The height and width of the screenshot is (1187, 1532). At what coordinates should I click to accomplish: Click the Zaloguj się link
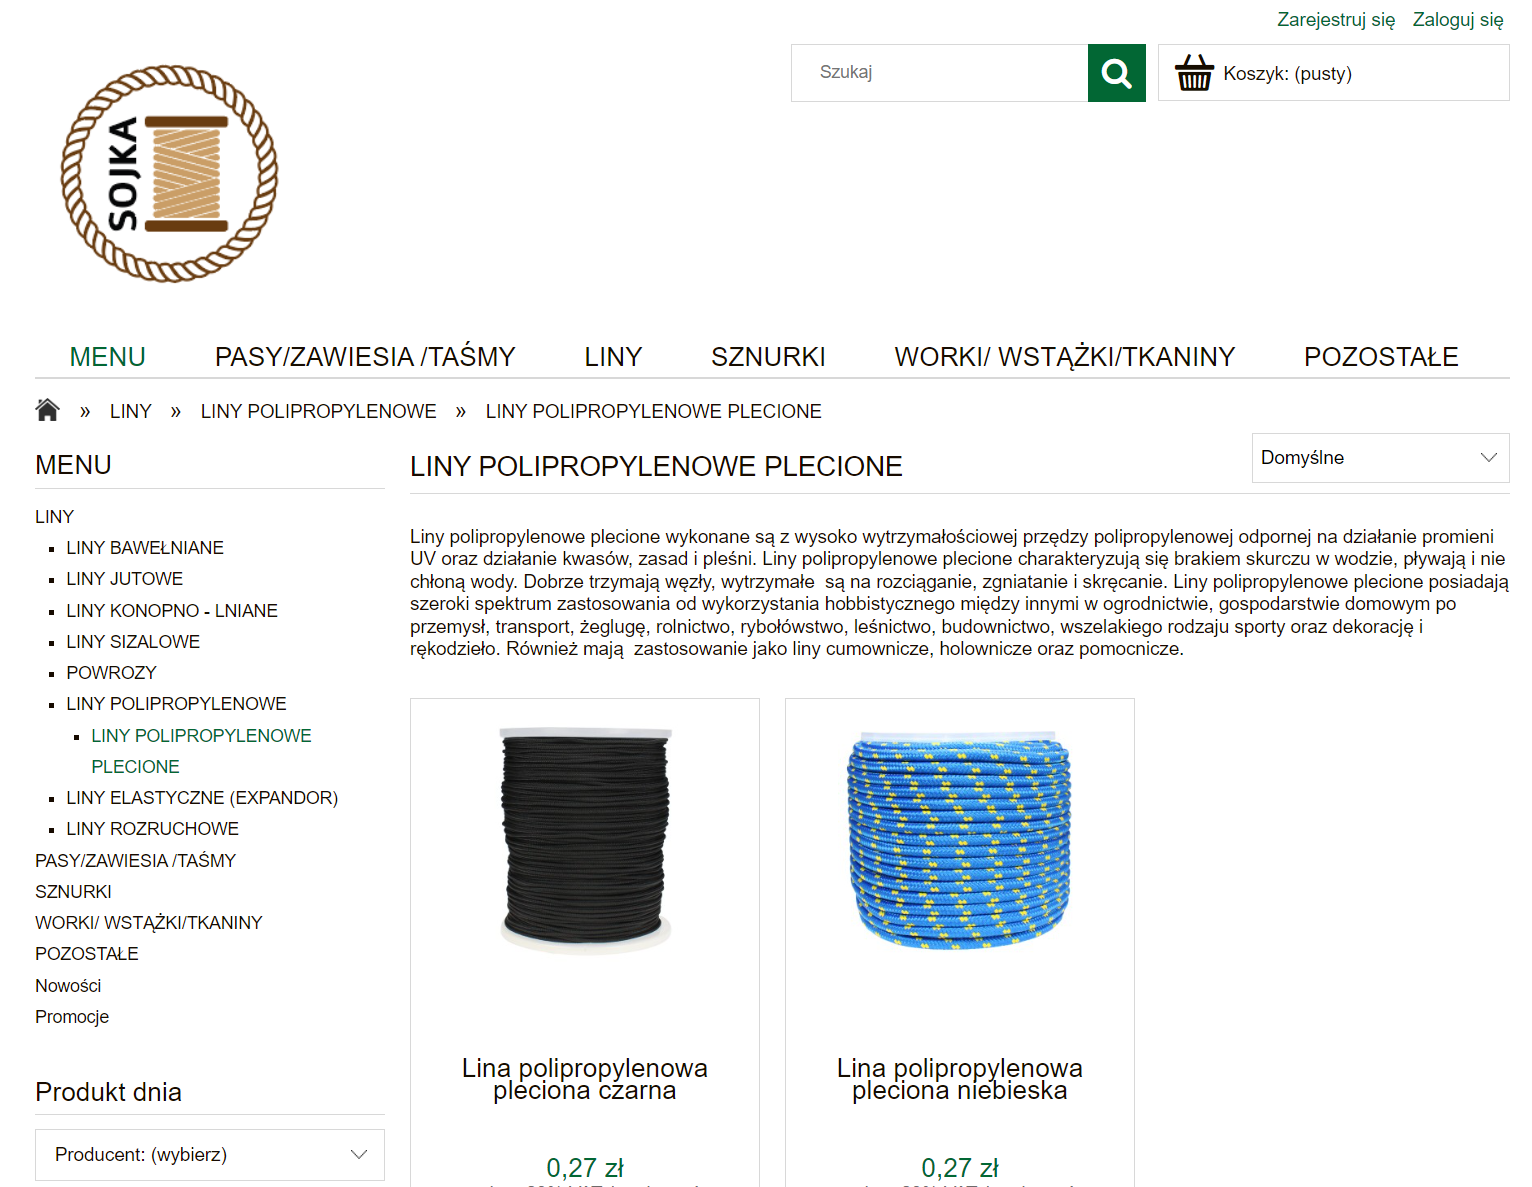[1458, 20]
